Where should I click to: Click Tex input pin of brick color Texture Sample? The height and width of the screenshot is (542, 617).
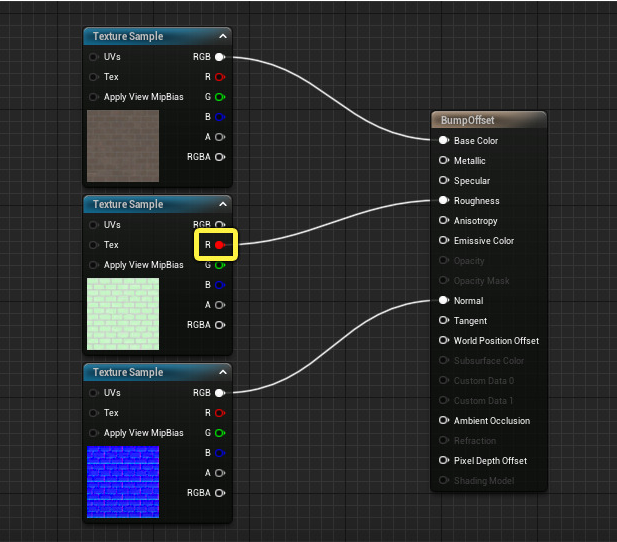[93, 77]
